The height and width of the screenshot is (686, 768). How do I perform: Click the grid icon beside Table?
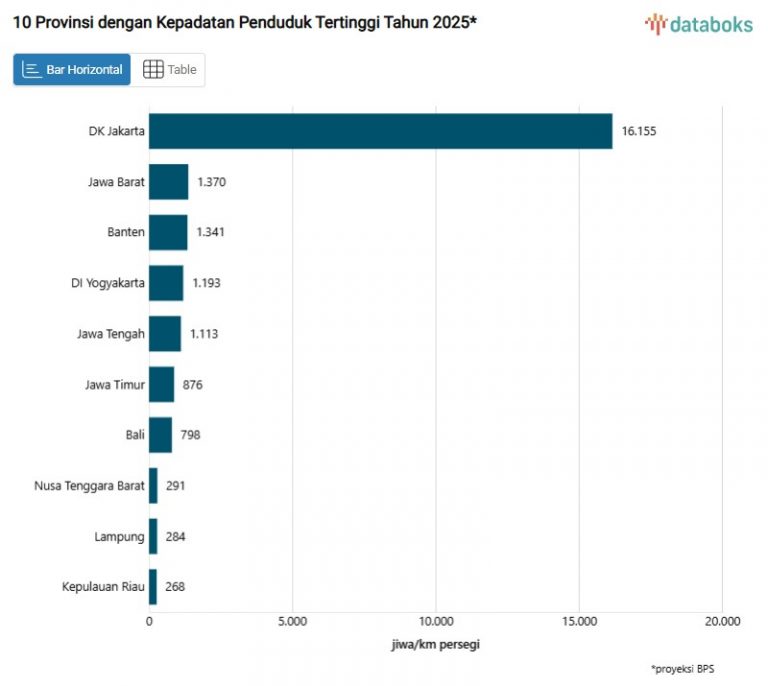pos(153,70)
